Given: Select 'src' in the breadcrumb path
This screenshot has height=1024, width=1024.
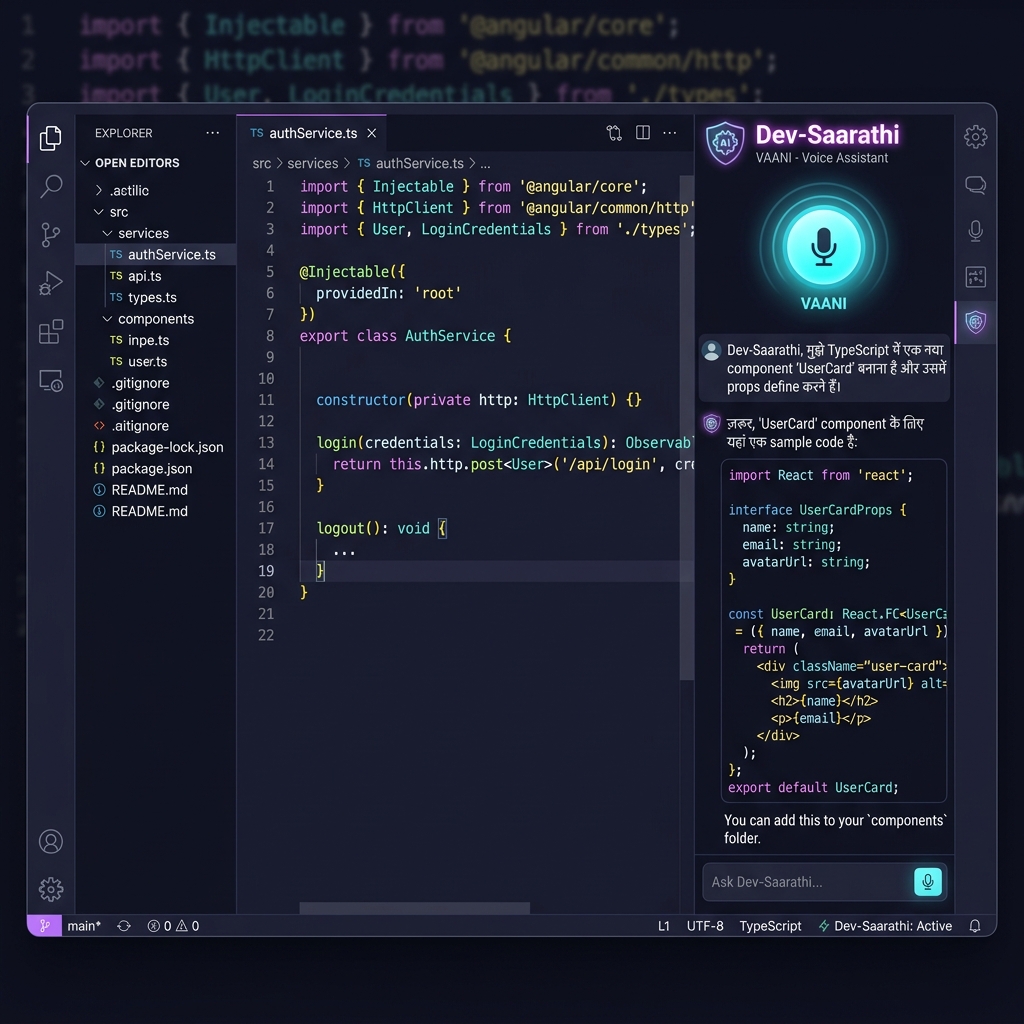Looking at the screenshot, I should [x=261, y=163].
